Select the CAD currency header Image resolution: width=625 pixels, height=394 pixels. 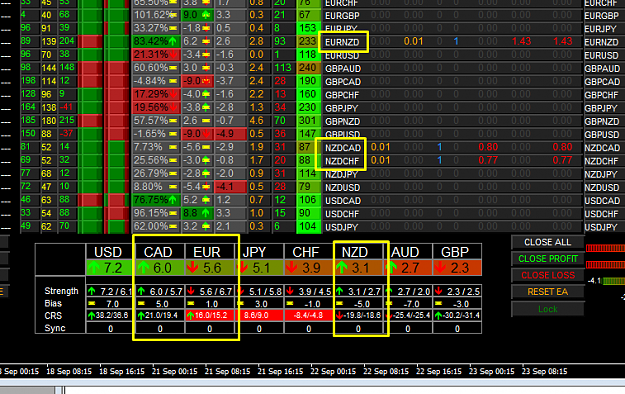point(158,252)
